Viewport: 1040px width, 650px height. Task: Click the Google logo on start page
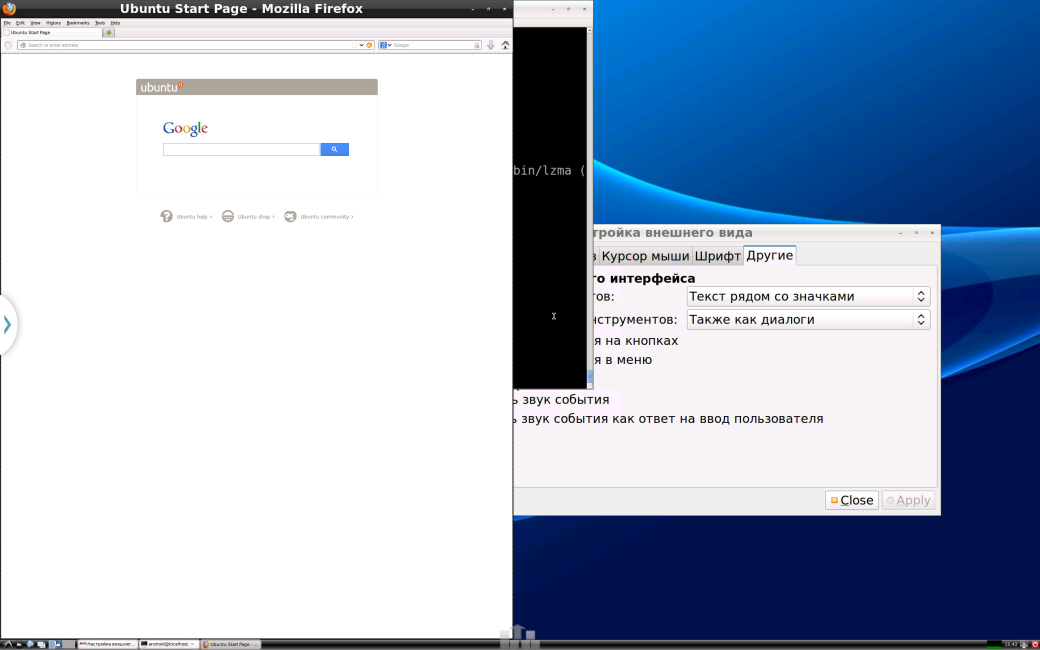(185, 128)
